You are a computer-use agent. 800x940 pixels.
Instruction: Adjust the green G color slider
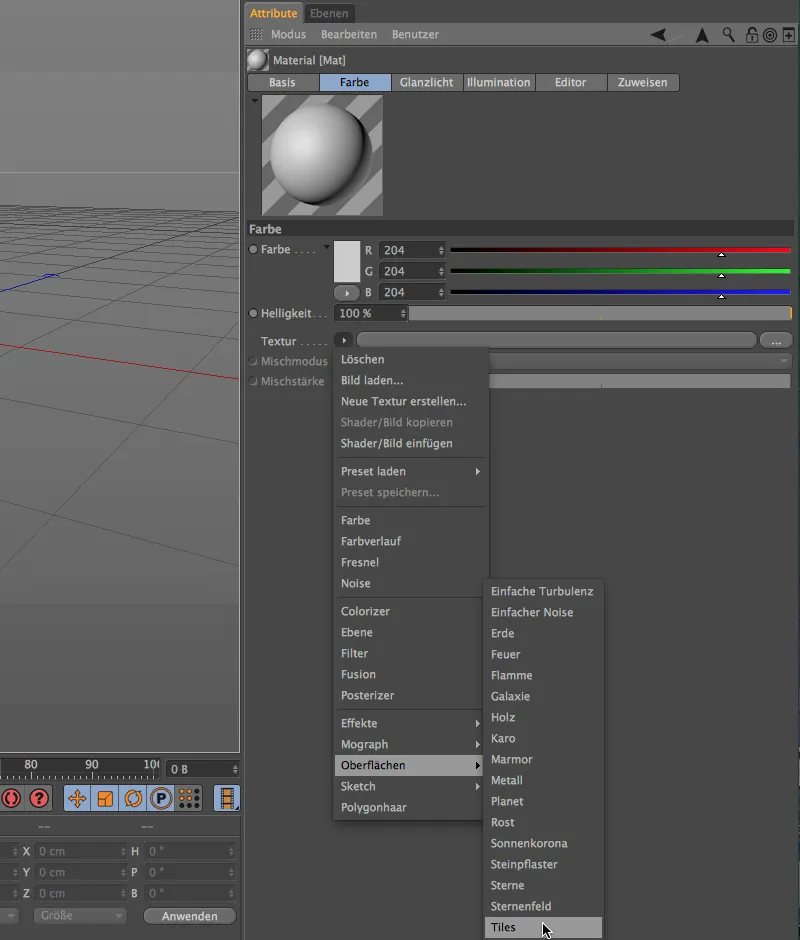pos(620,272)
